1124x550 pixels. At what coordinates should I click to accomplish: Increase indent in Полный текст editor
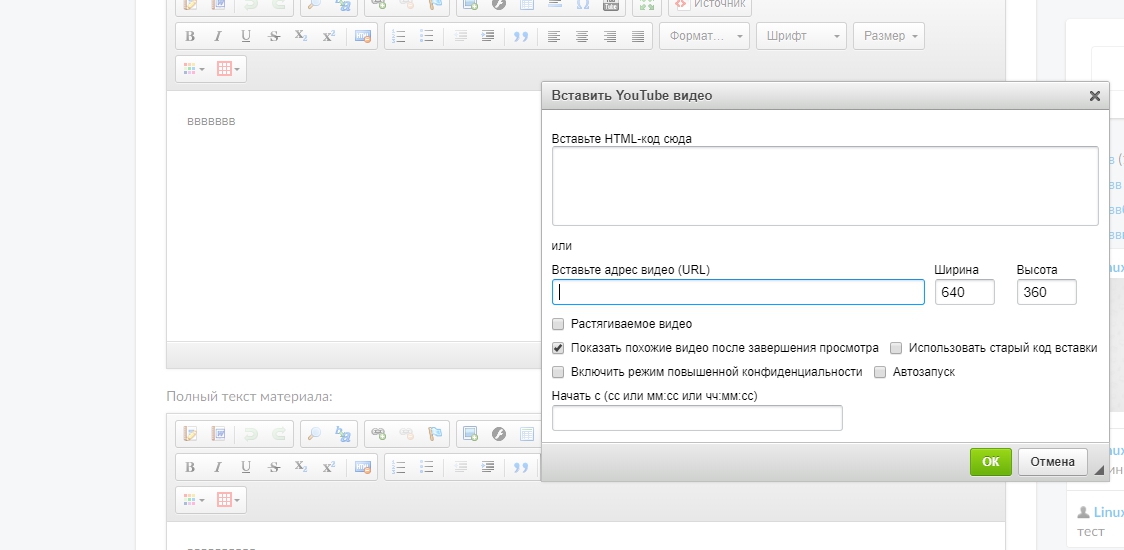[x=487, y=468]
